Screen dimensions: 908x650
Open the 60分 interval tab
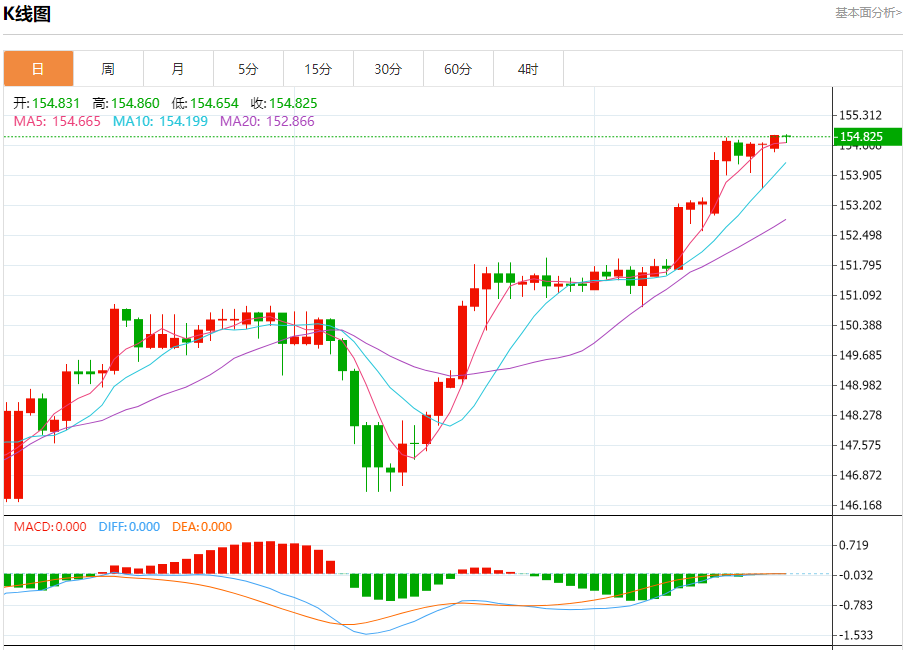click(x=459, y=69)
